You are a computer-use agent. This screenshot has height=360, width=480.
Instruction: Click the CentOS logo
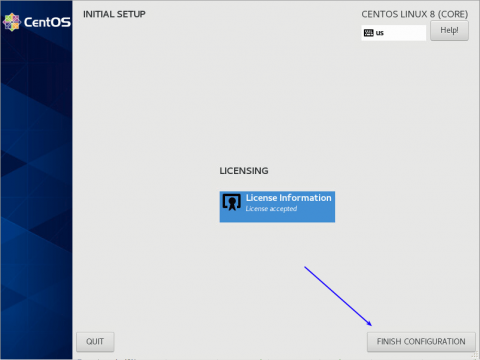(37, 22)
